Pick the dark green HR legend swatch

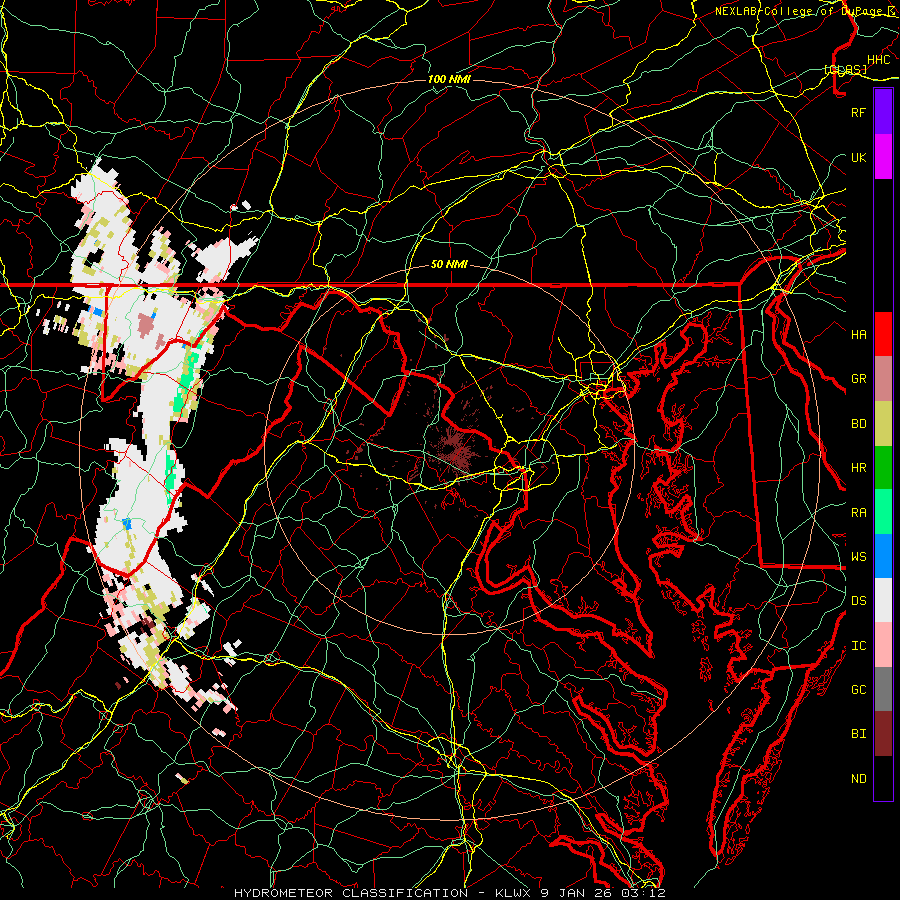coord(883,468)
